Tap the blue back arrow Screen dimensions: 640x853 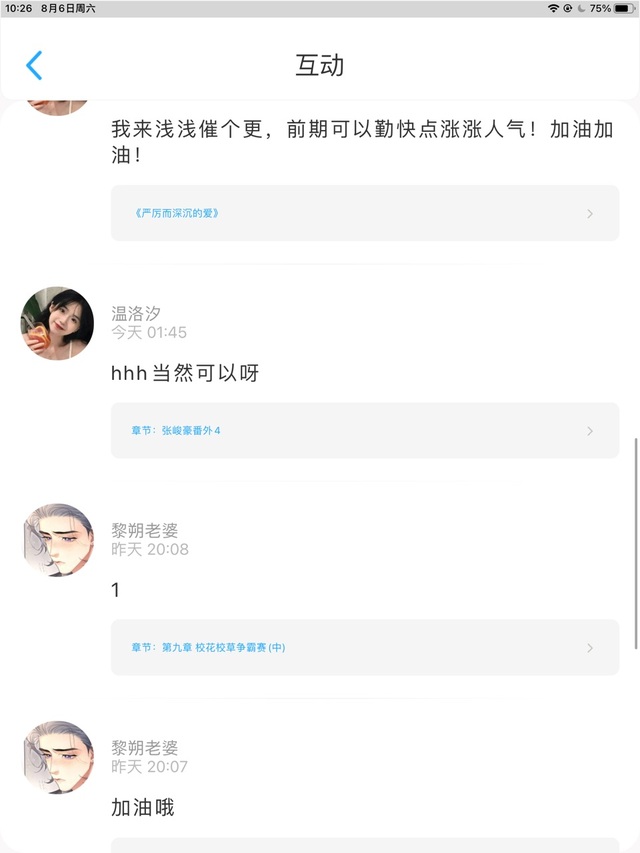tap(34, 65)
